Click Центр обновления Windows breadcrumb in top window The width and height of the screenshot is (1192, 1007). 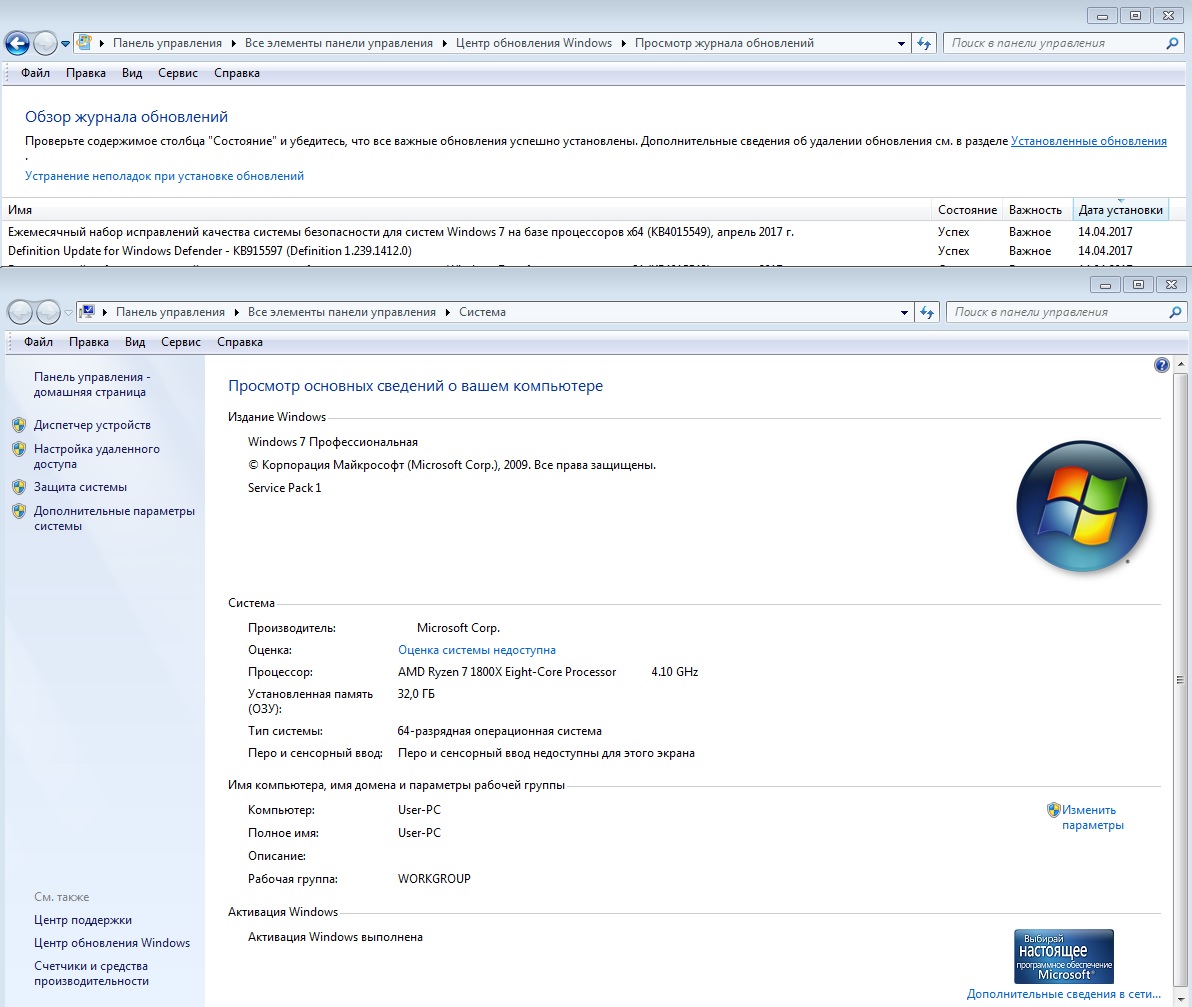pos(534,43)
